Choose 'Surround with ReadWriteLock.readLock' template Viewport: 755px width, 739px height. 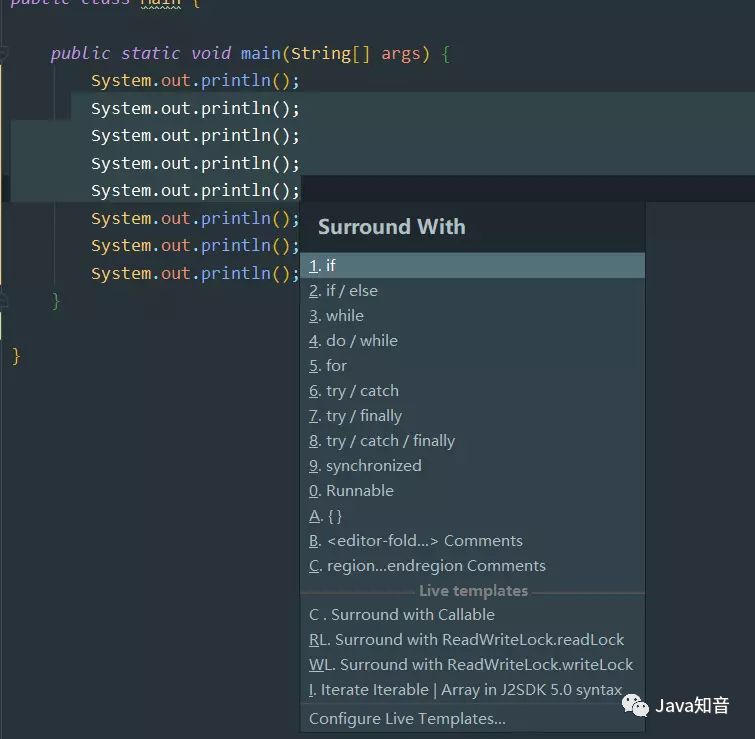pos(472,640)
